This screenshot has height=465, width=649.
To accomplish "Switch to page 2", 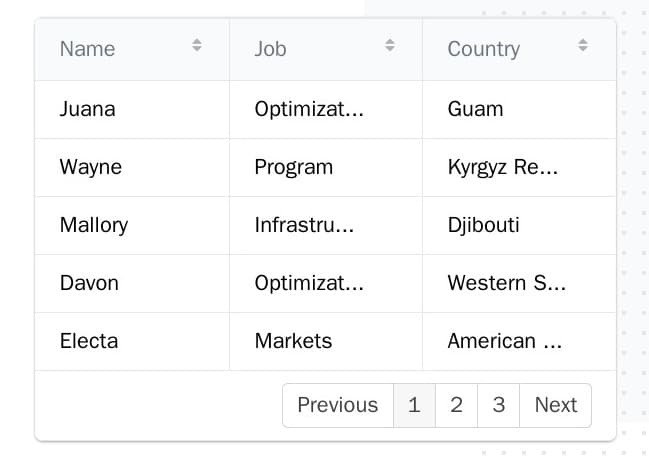I will tap(456, 405).
